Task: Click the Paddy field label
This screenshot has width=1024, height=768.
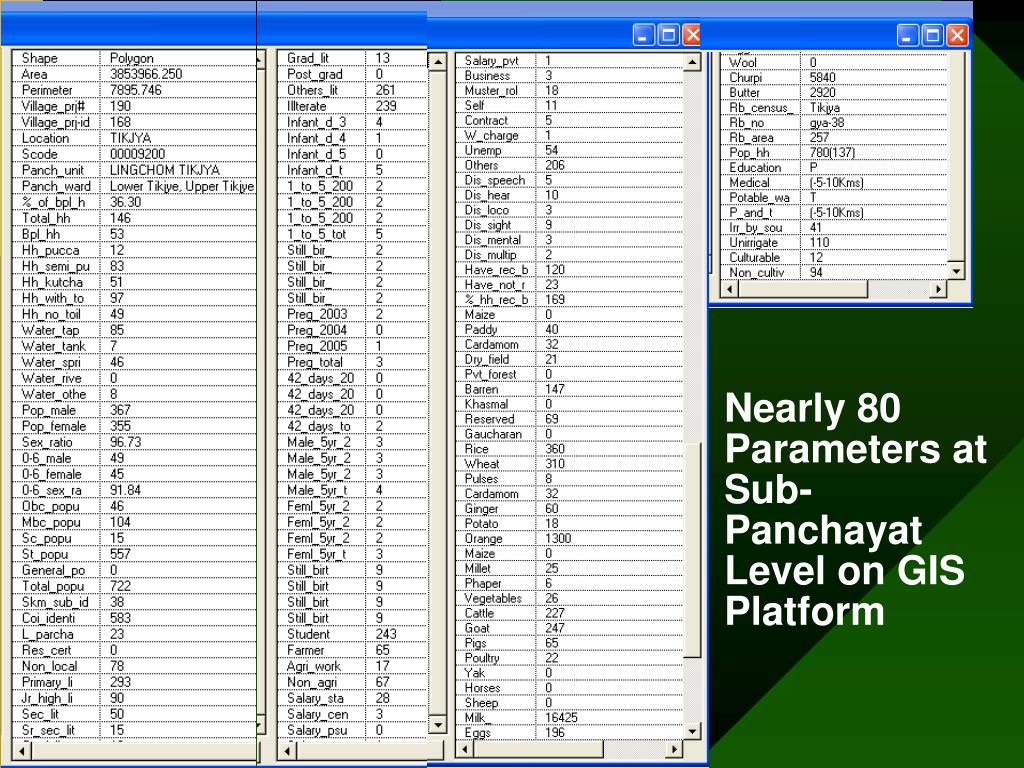Action: click(x=481, y=330)
